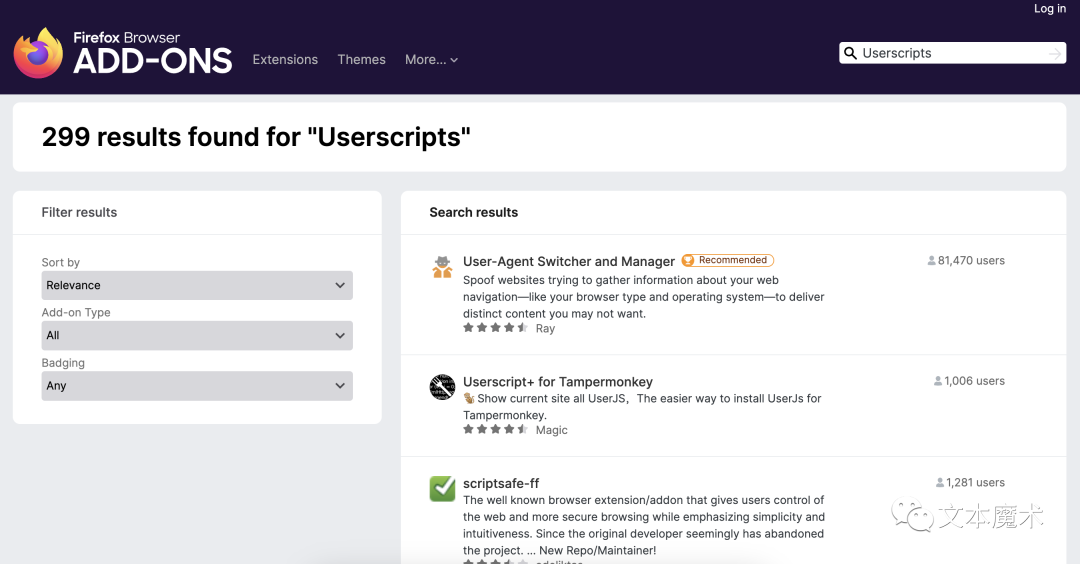Click Log in link

point(1050,8)
